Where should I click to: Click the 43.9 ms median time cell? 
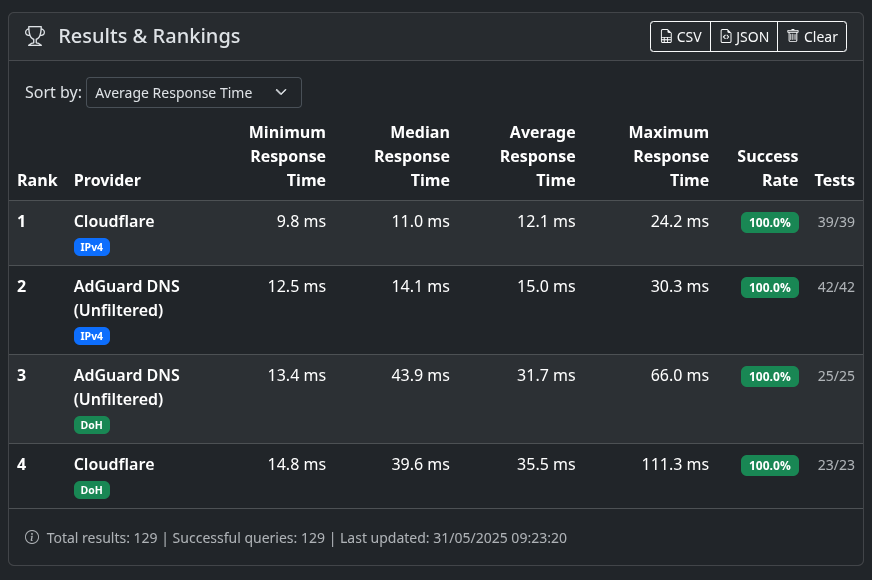[x=420, y=375]
